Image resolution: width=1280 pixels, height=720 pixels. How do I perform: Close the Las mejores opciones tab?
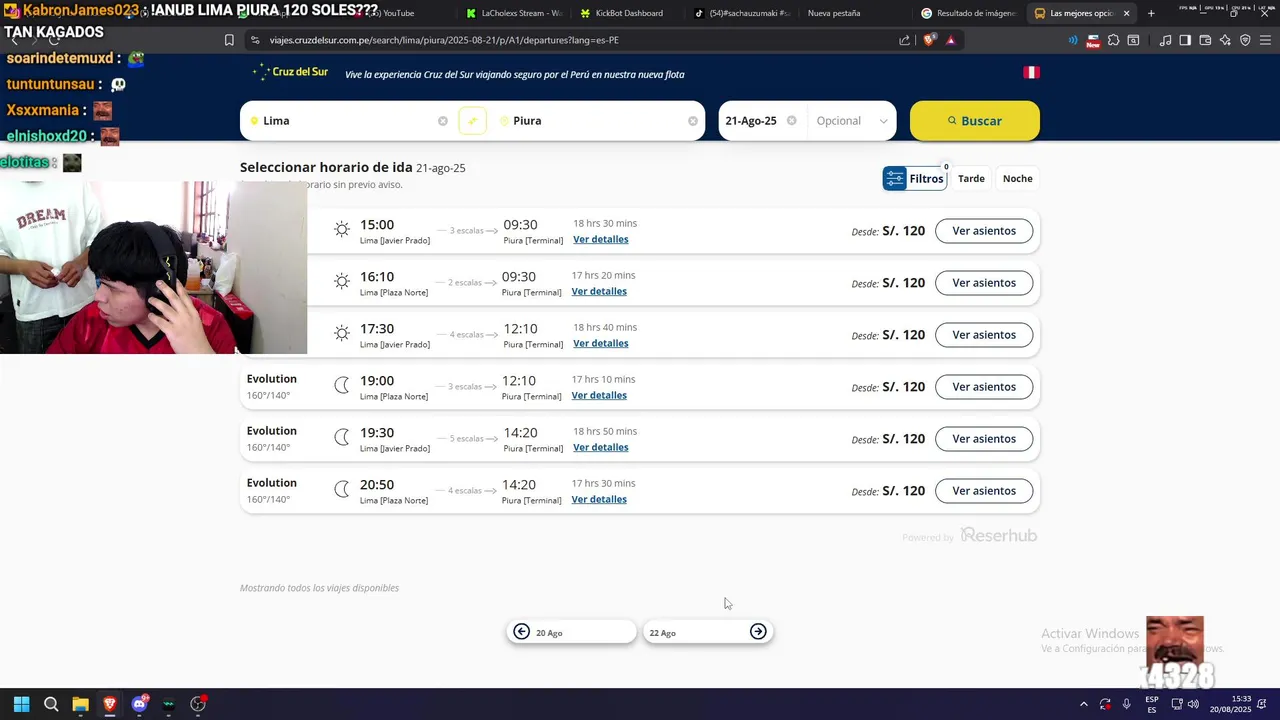click(1127, 13)
